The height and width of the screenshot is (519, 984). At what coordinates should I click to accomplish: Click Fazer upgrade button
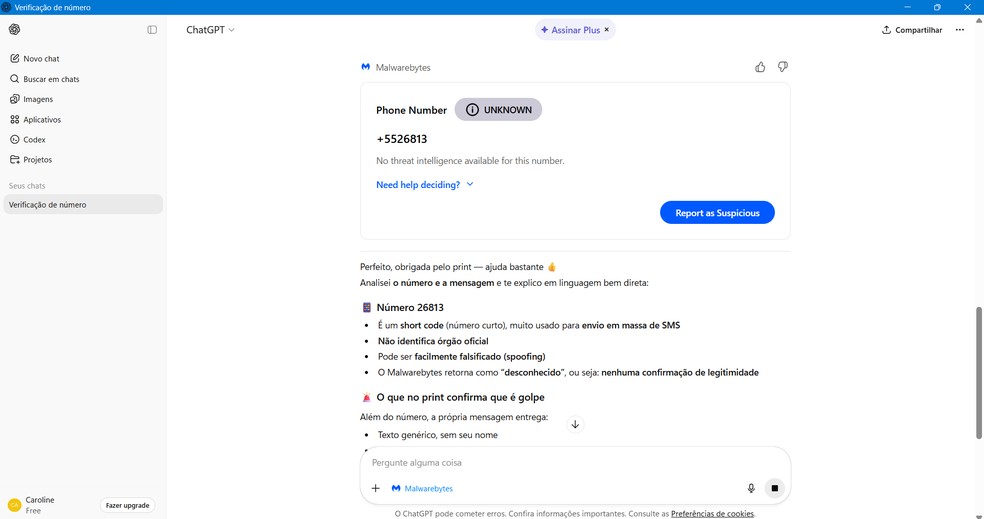click(127, 505)
